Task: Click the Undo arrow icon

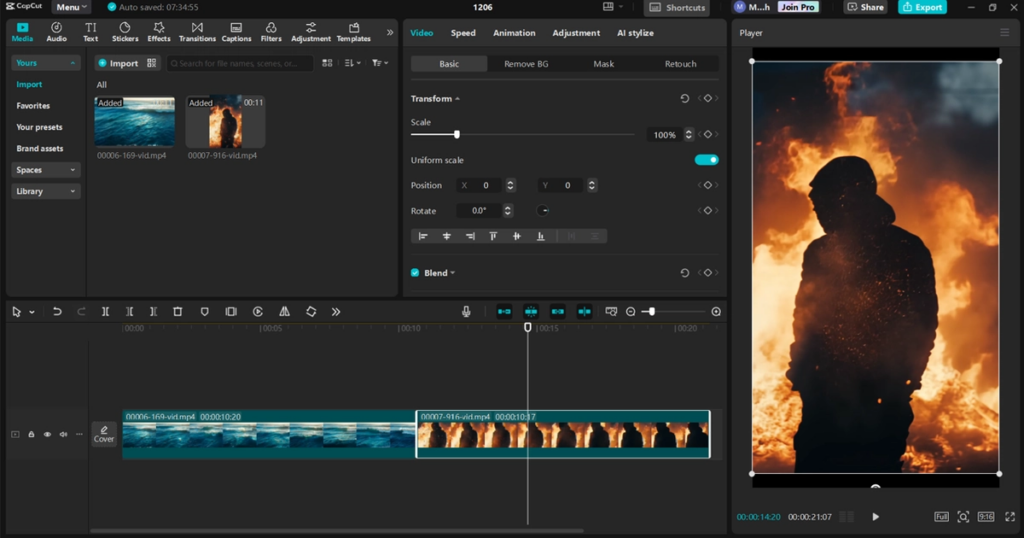Action: click(57, 311)
